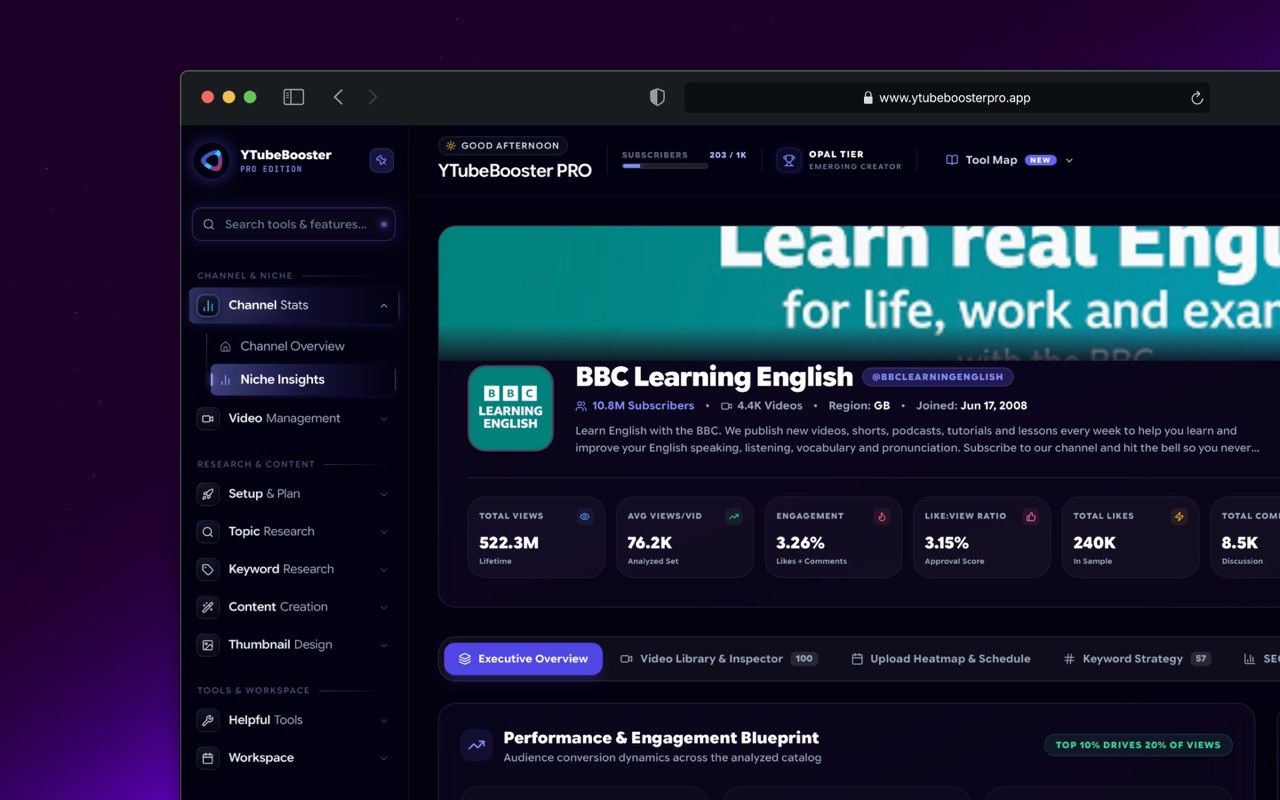Click the Keyword Research tag icon
Viewport: 1280px width, 800px height.
click(208, 570)
